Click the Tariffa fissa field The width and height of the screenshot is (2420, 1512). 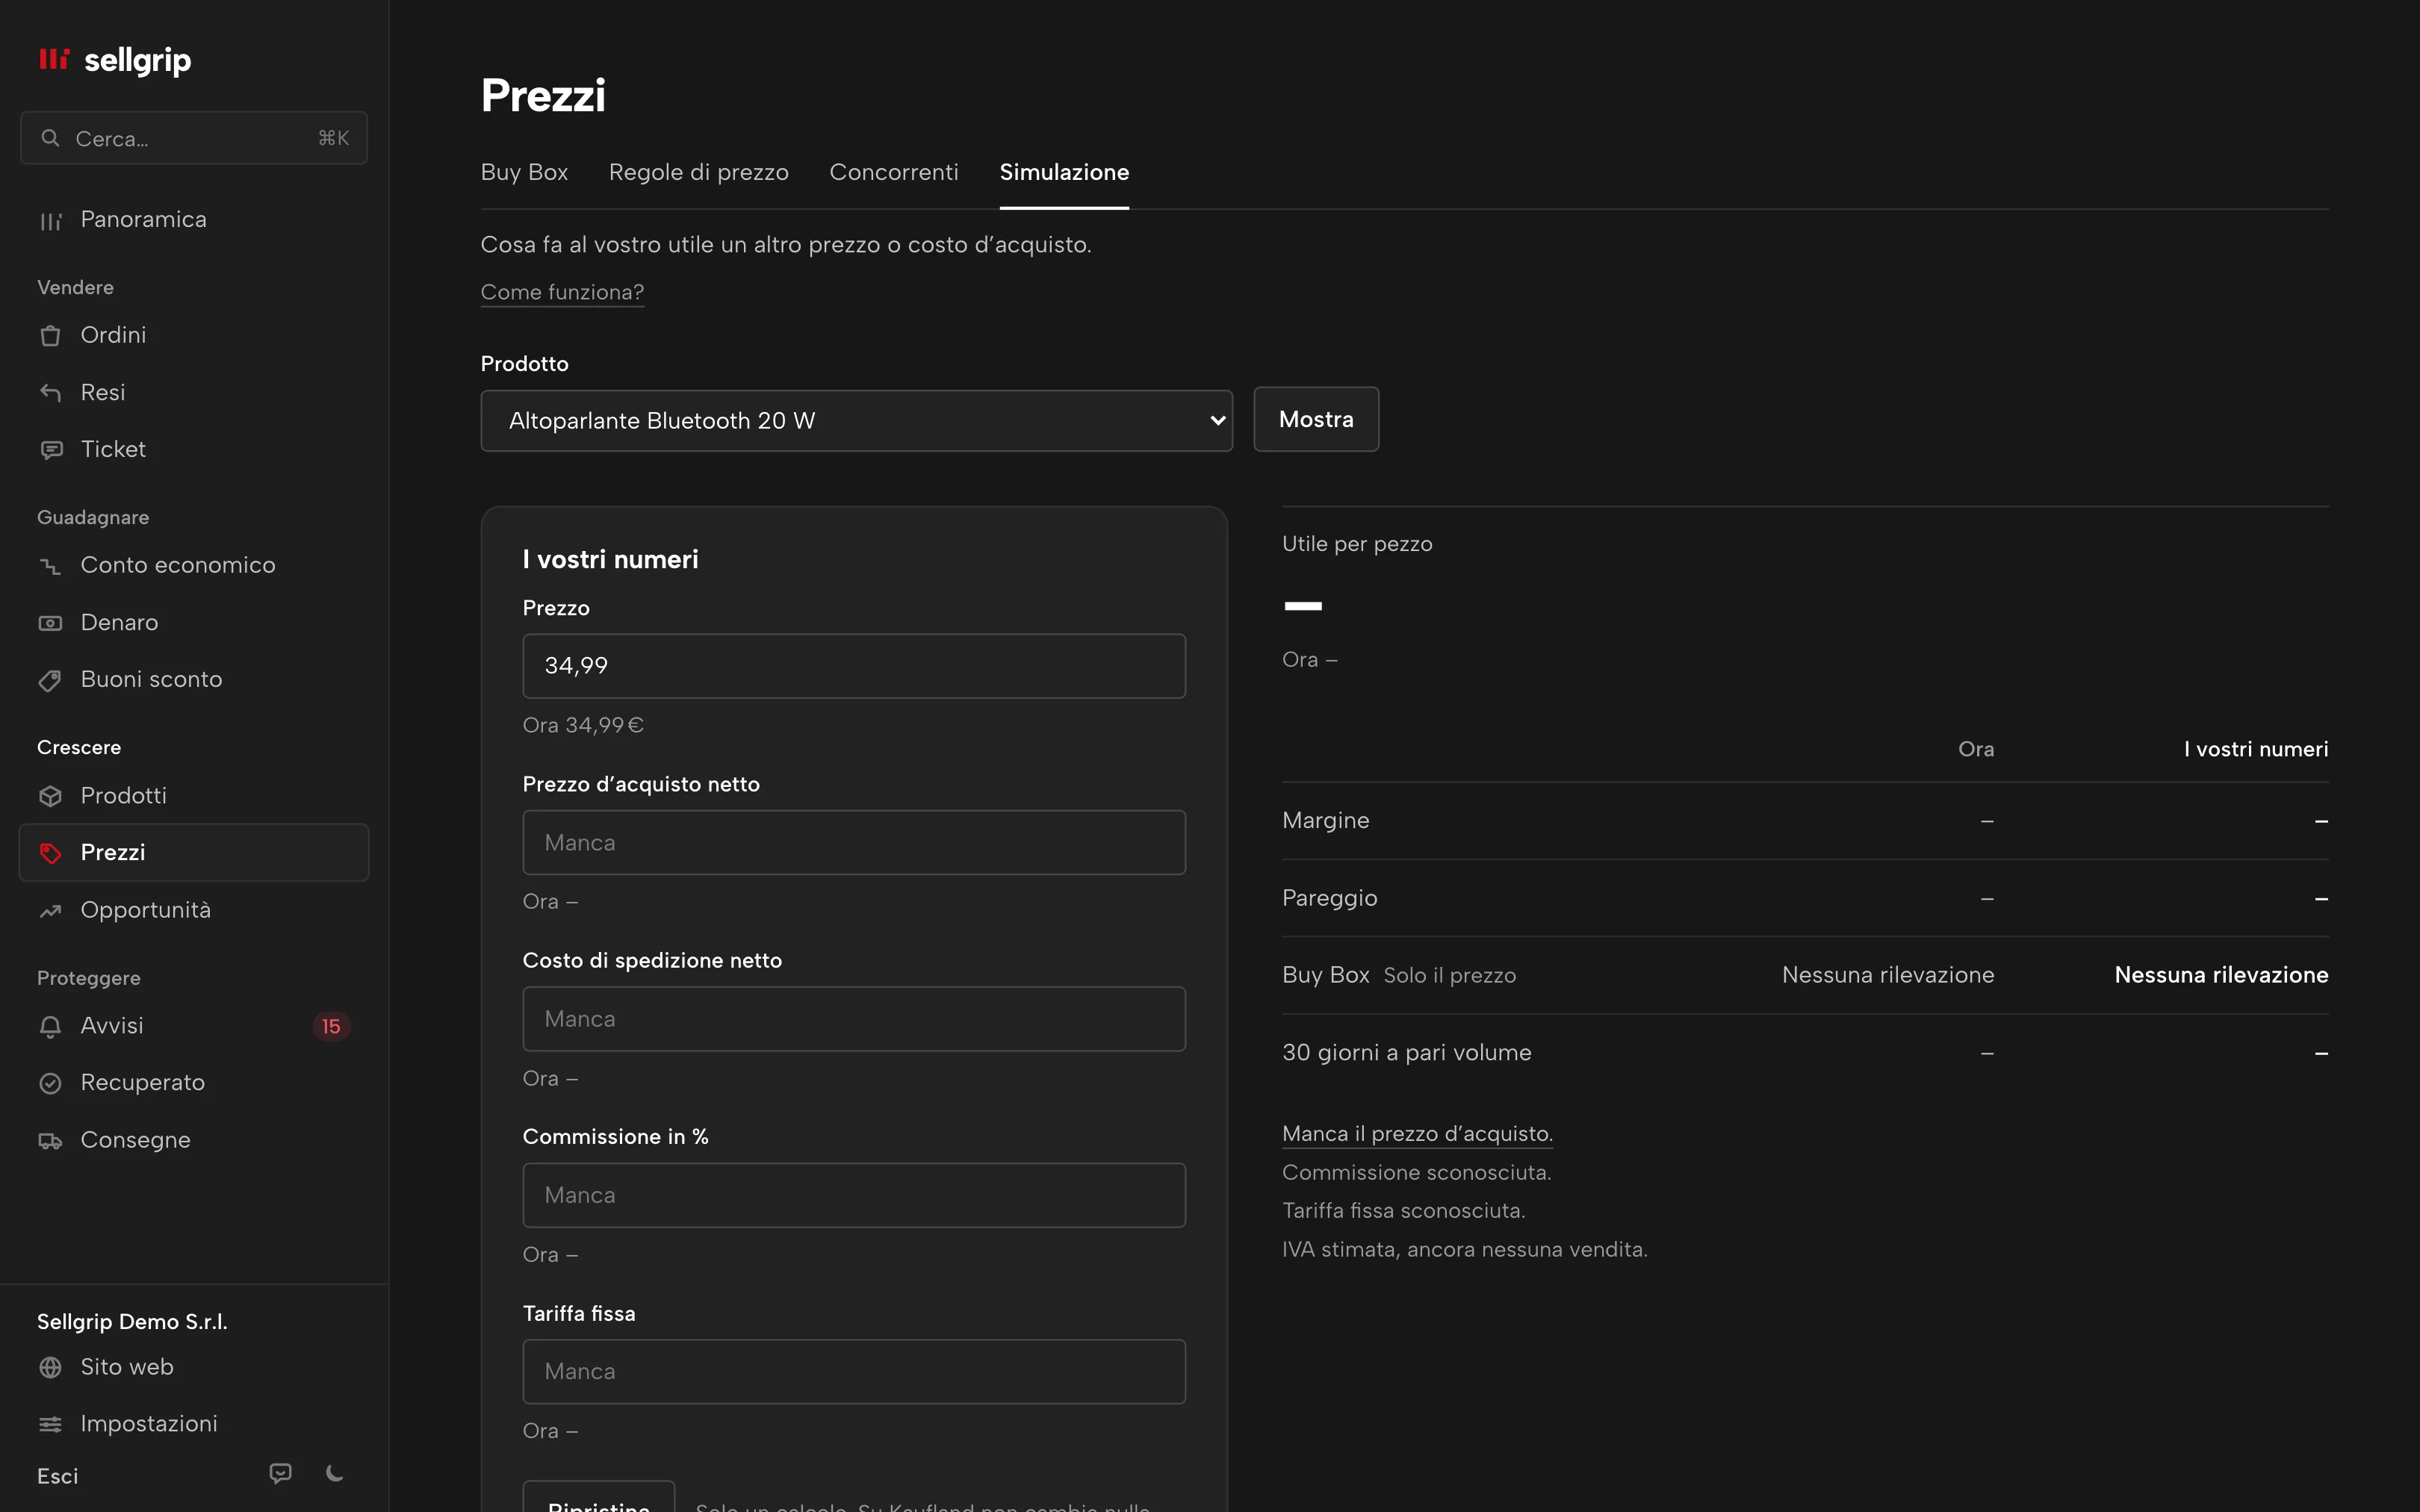[x=854, y=1372]
